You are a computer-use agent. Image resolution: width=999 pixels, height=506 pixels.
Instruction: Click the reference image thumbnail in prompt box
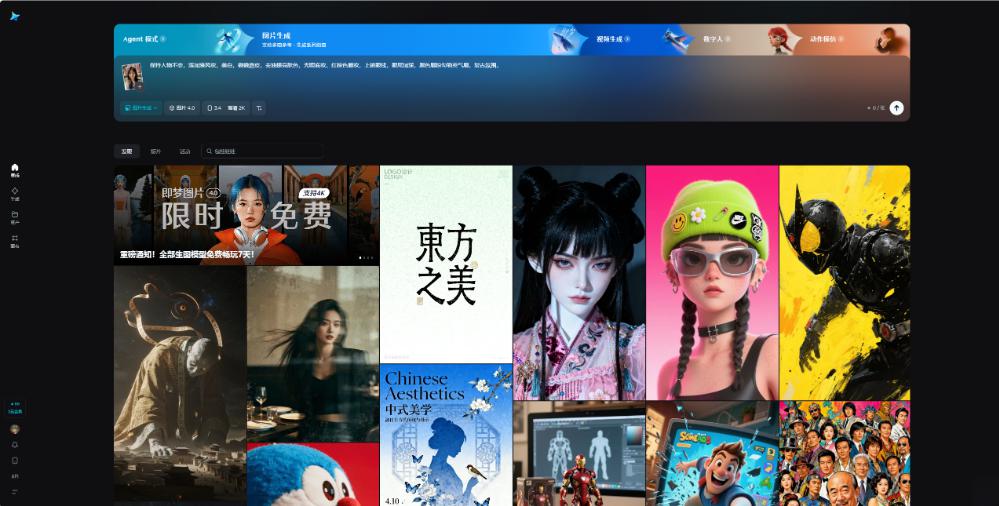132,77
